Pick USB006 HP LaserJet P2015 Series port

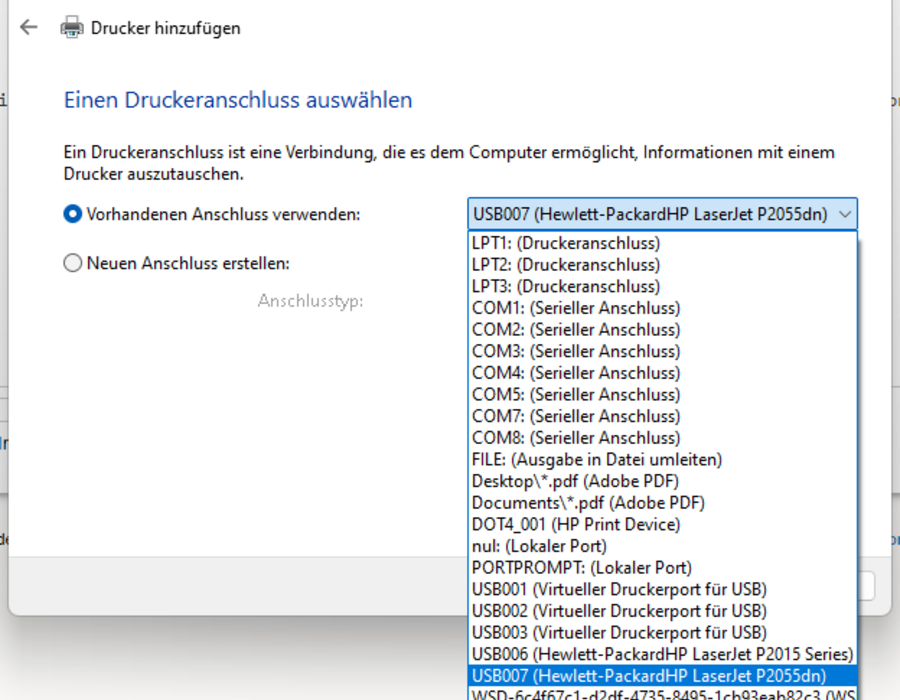[x=663, y=654]
